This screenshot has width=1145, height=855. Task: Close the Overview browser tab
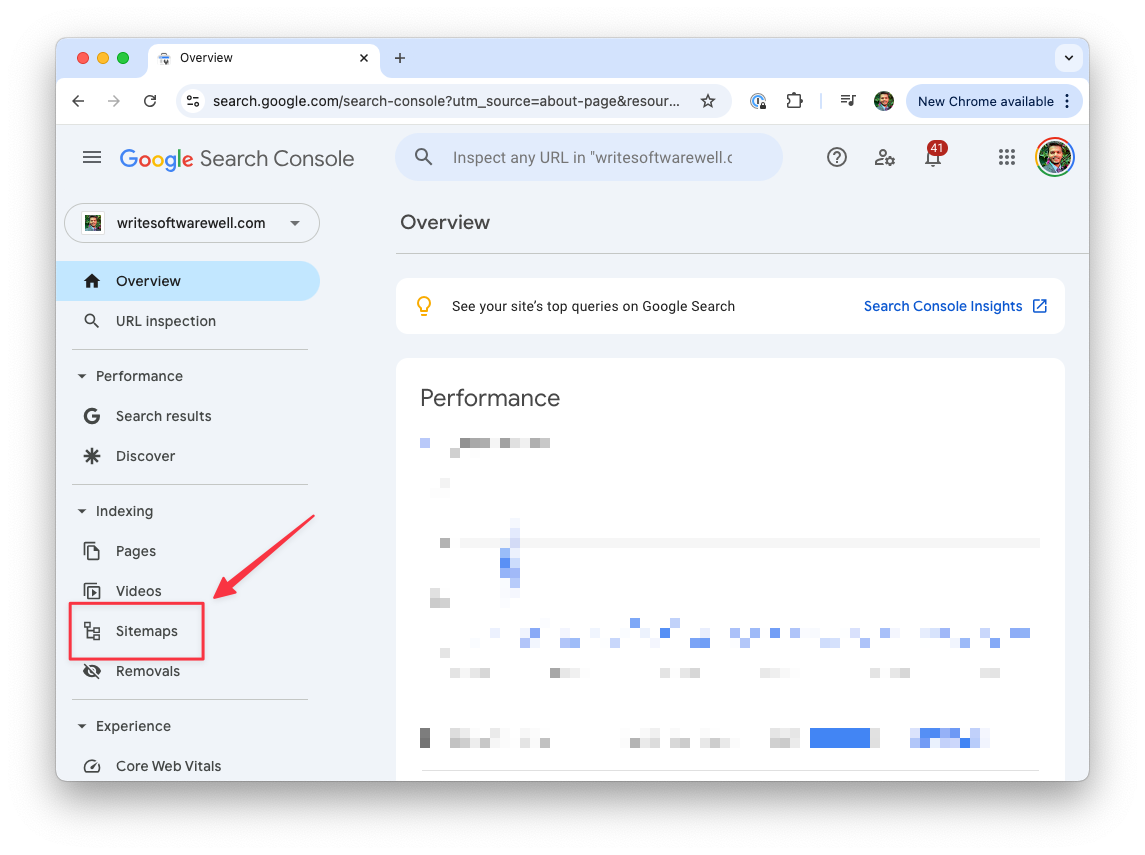[364, 58]
